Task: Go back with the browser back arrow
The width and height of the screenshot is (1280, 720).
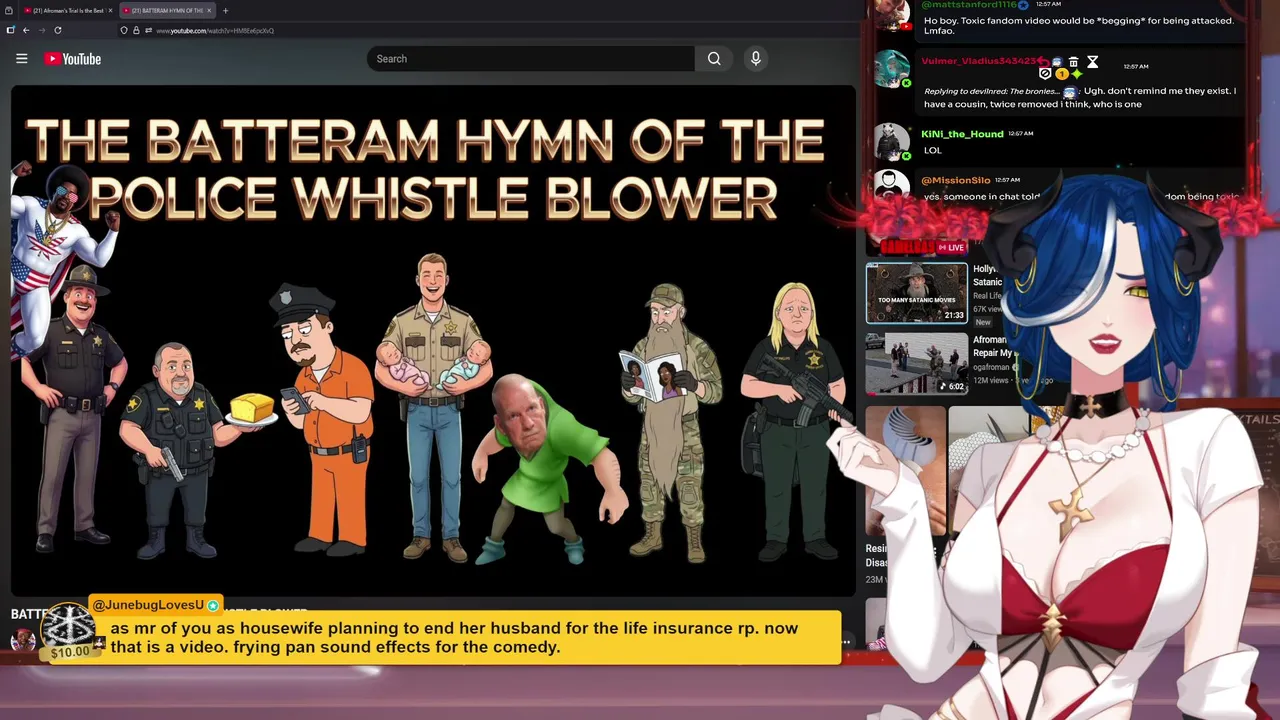Action: tap(26, 30)
